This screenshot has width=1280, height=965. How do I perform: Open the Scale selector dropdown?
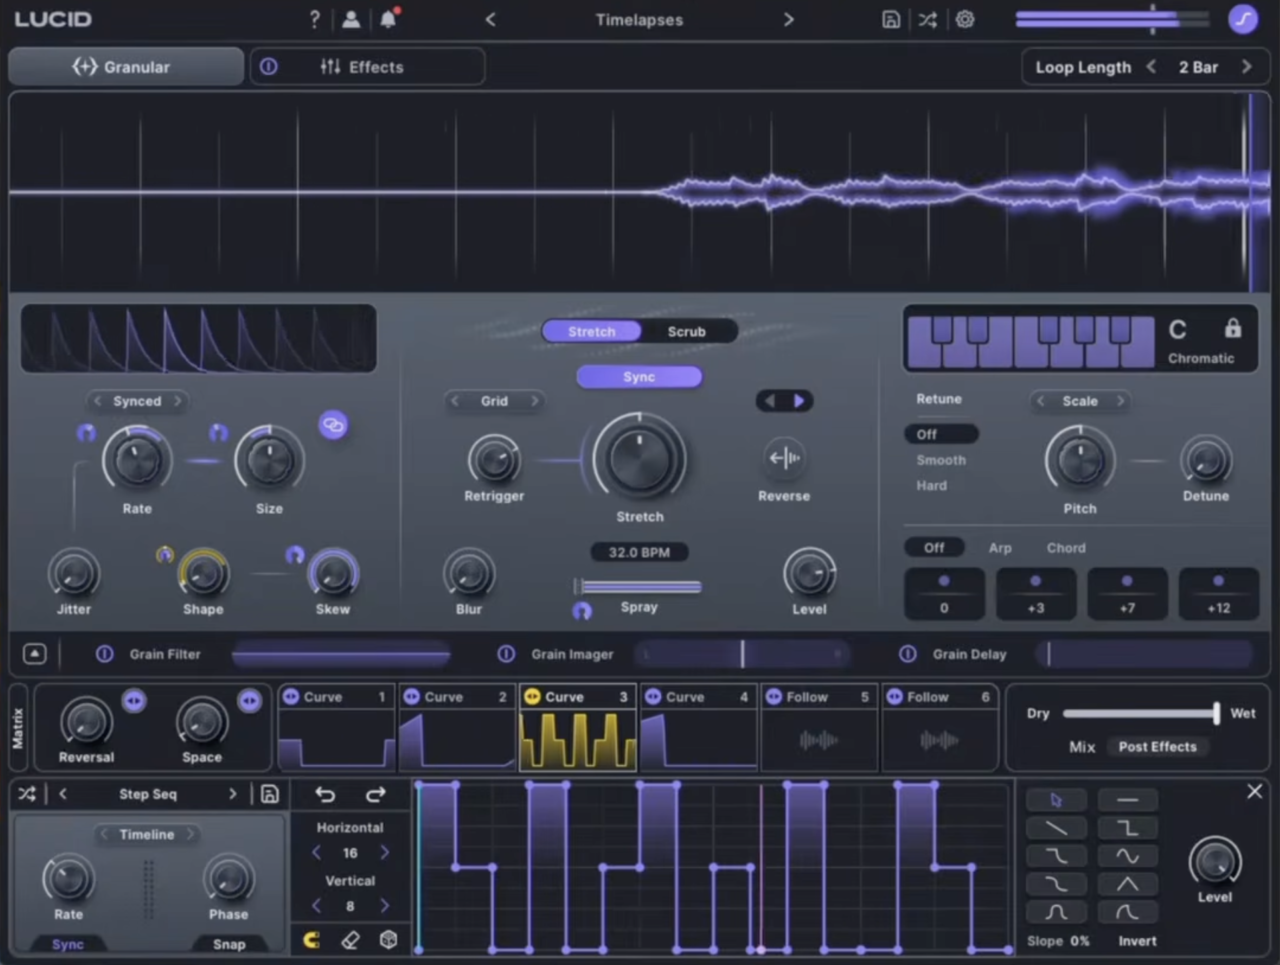point(1080,401)
